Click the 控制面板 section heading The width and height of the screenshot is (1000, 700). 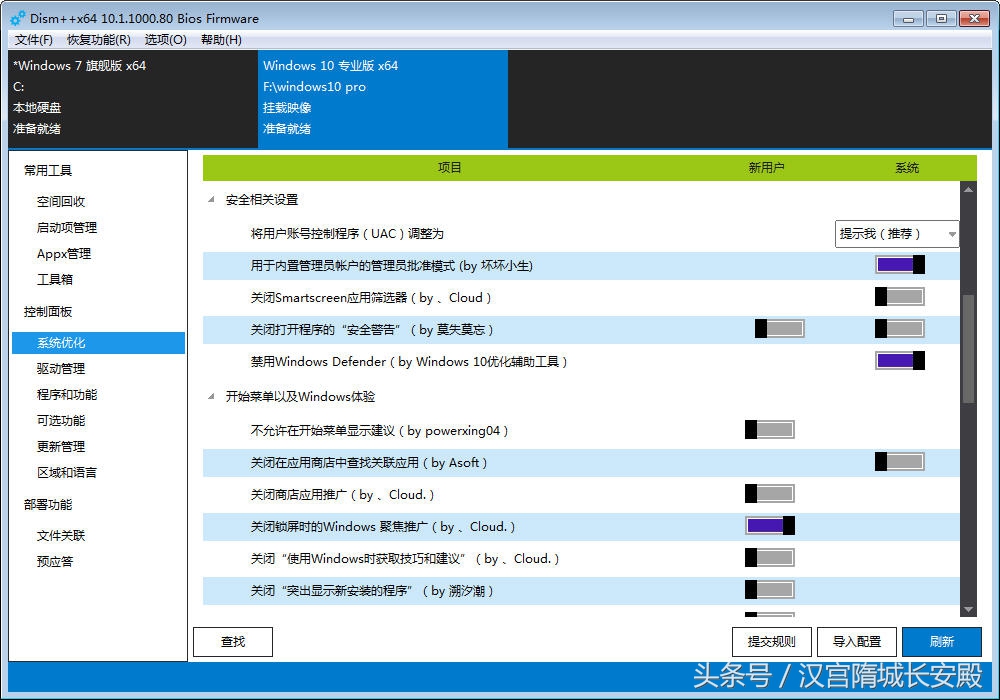click(x=48, y=312)
